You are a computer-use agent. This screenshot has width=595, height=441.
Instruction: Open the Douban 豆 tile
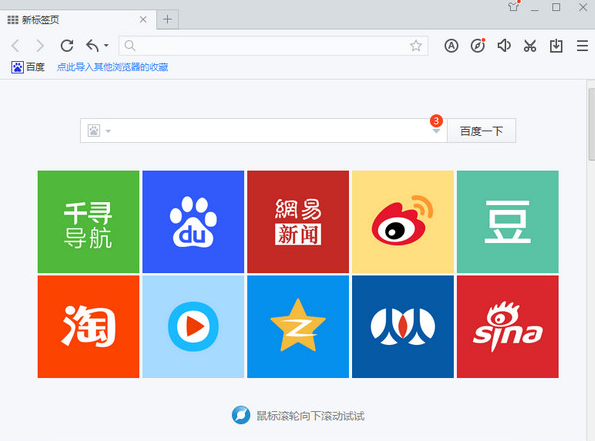(x=508, y=222)
